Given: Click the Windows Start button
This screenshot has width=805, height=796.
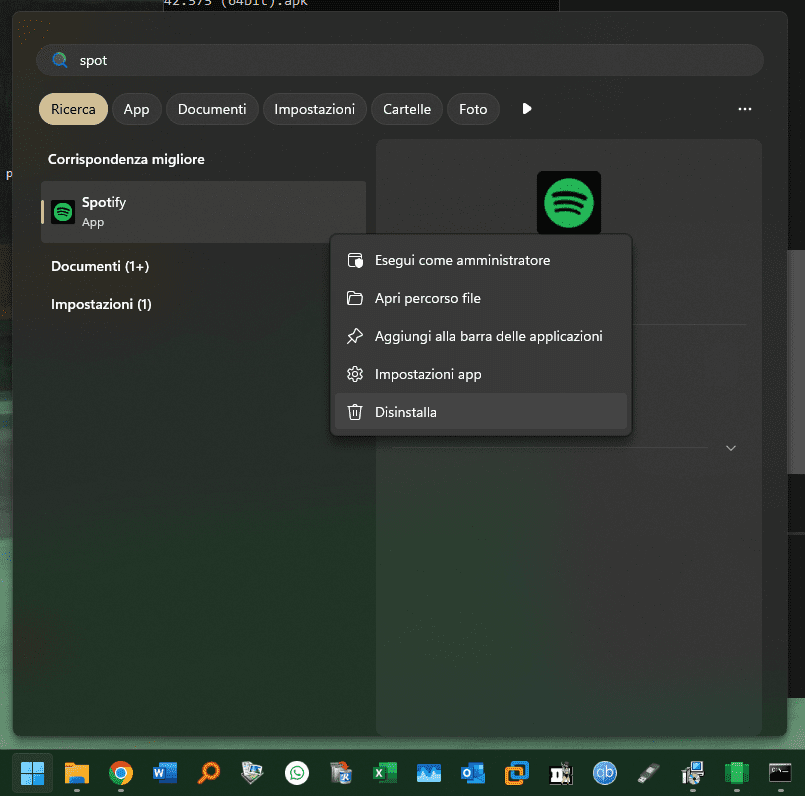Looking at the screenshot, I should click(x=32, y=773).
